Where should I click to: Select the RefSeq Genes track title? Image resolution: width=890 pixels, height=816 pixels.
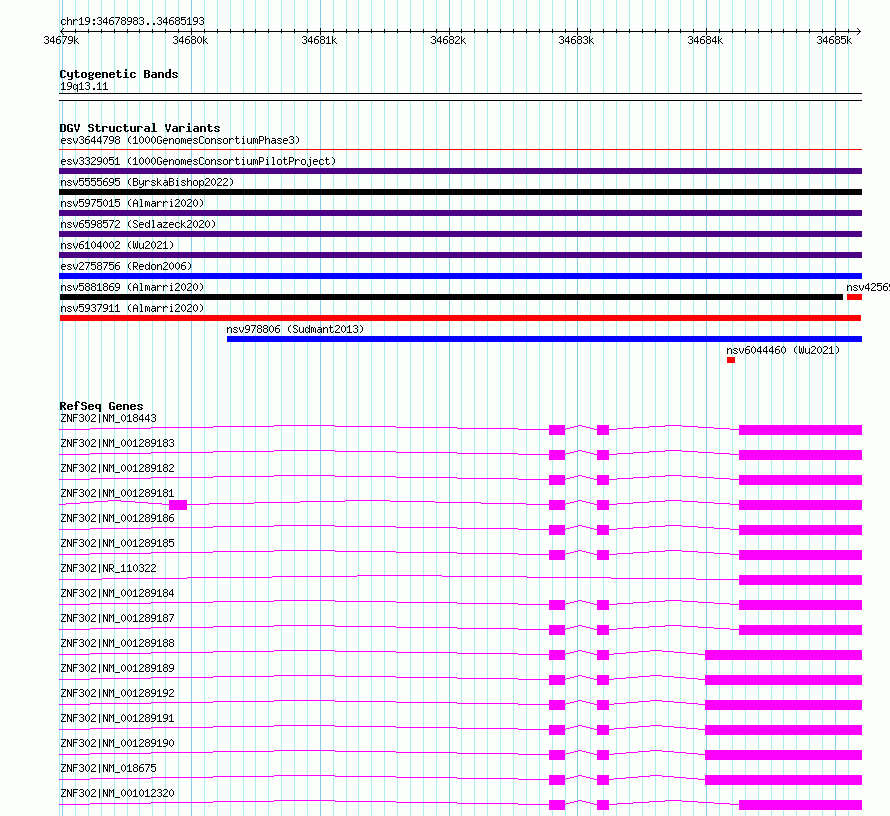click(x=102, y=406)
